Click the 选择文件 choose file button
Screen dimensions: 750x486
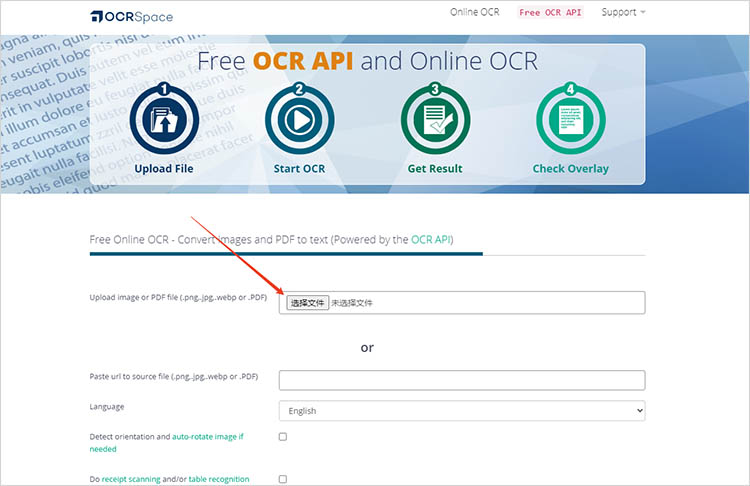click(x=308, y=303)
